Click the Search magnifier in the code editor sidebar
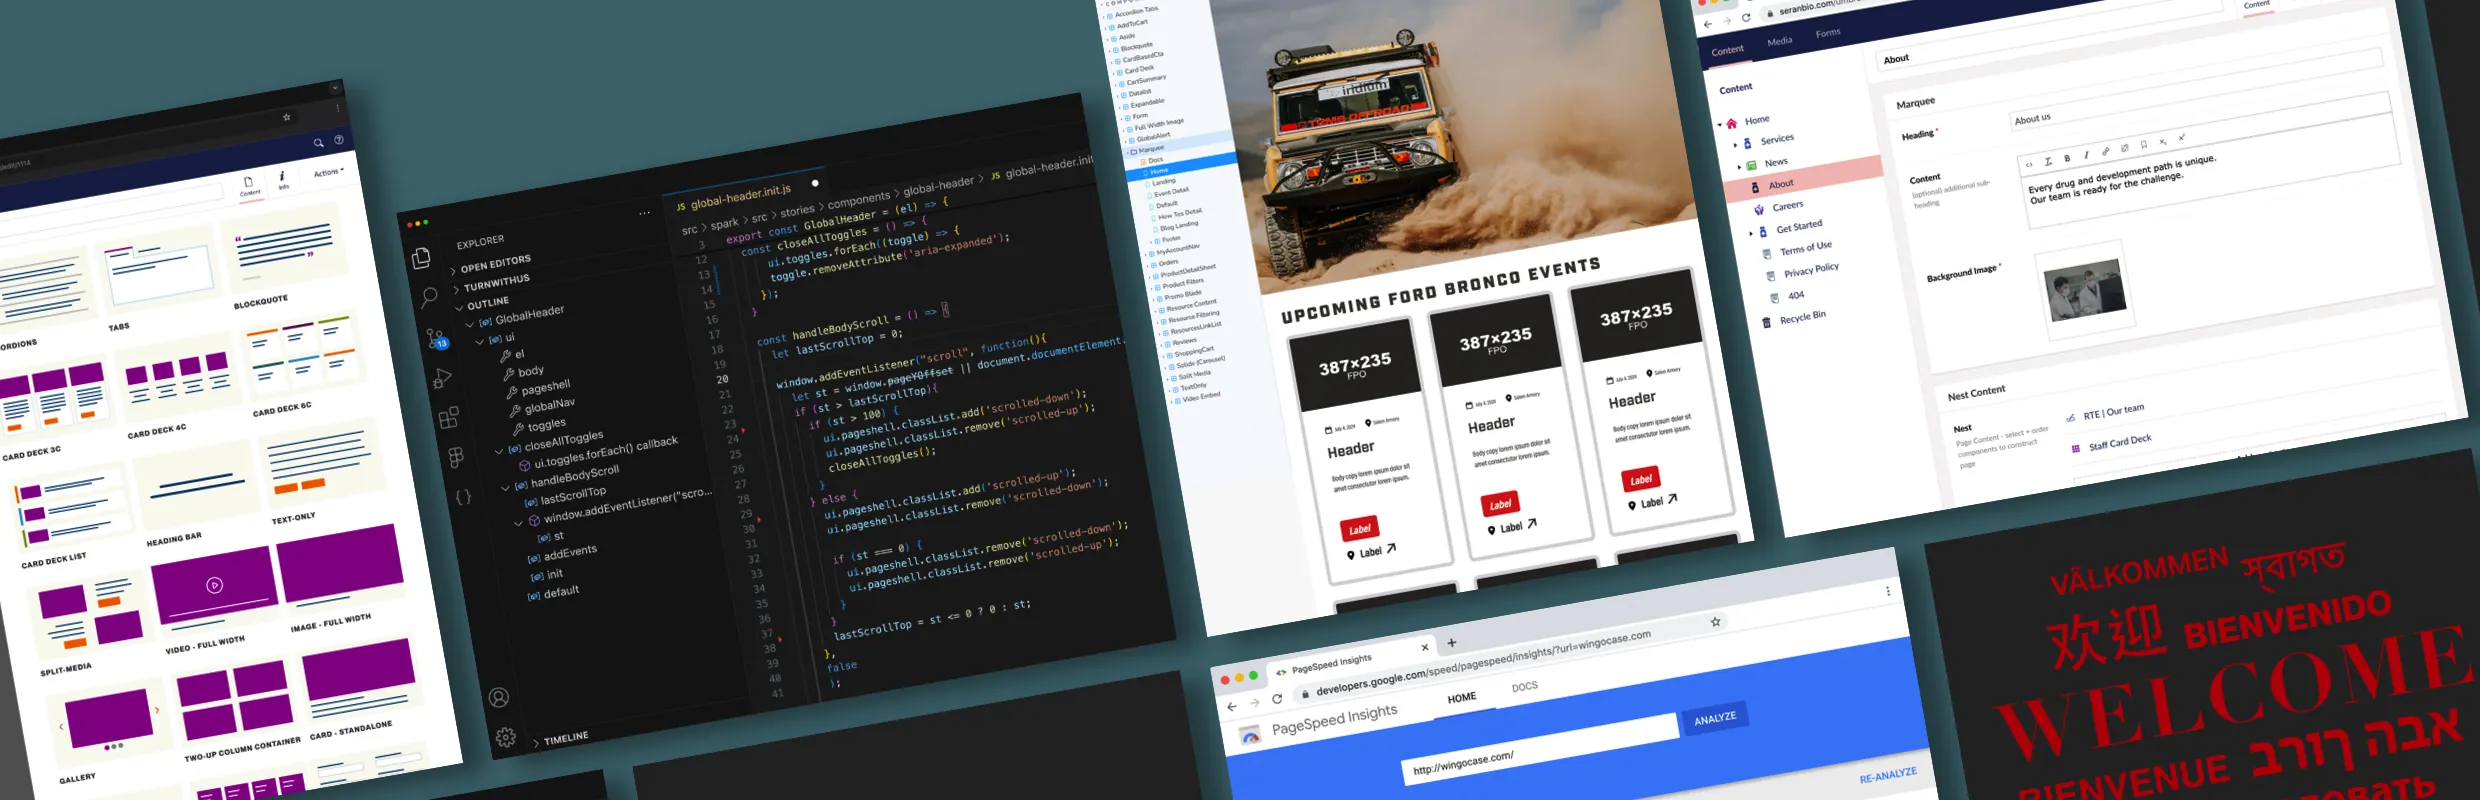 point(429,297)
